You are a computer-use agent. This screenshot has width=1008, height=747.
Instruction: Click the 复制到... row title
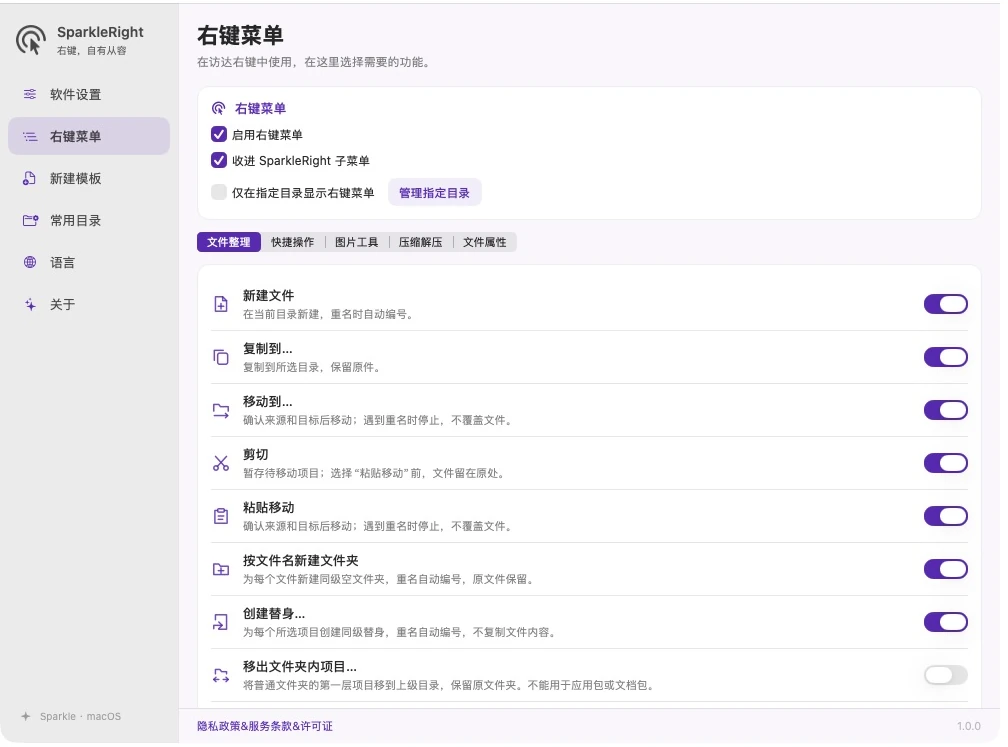[x=267, y=348]
